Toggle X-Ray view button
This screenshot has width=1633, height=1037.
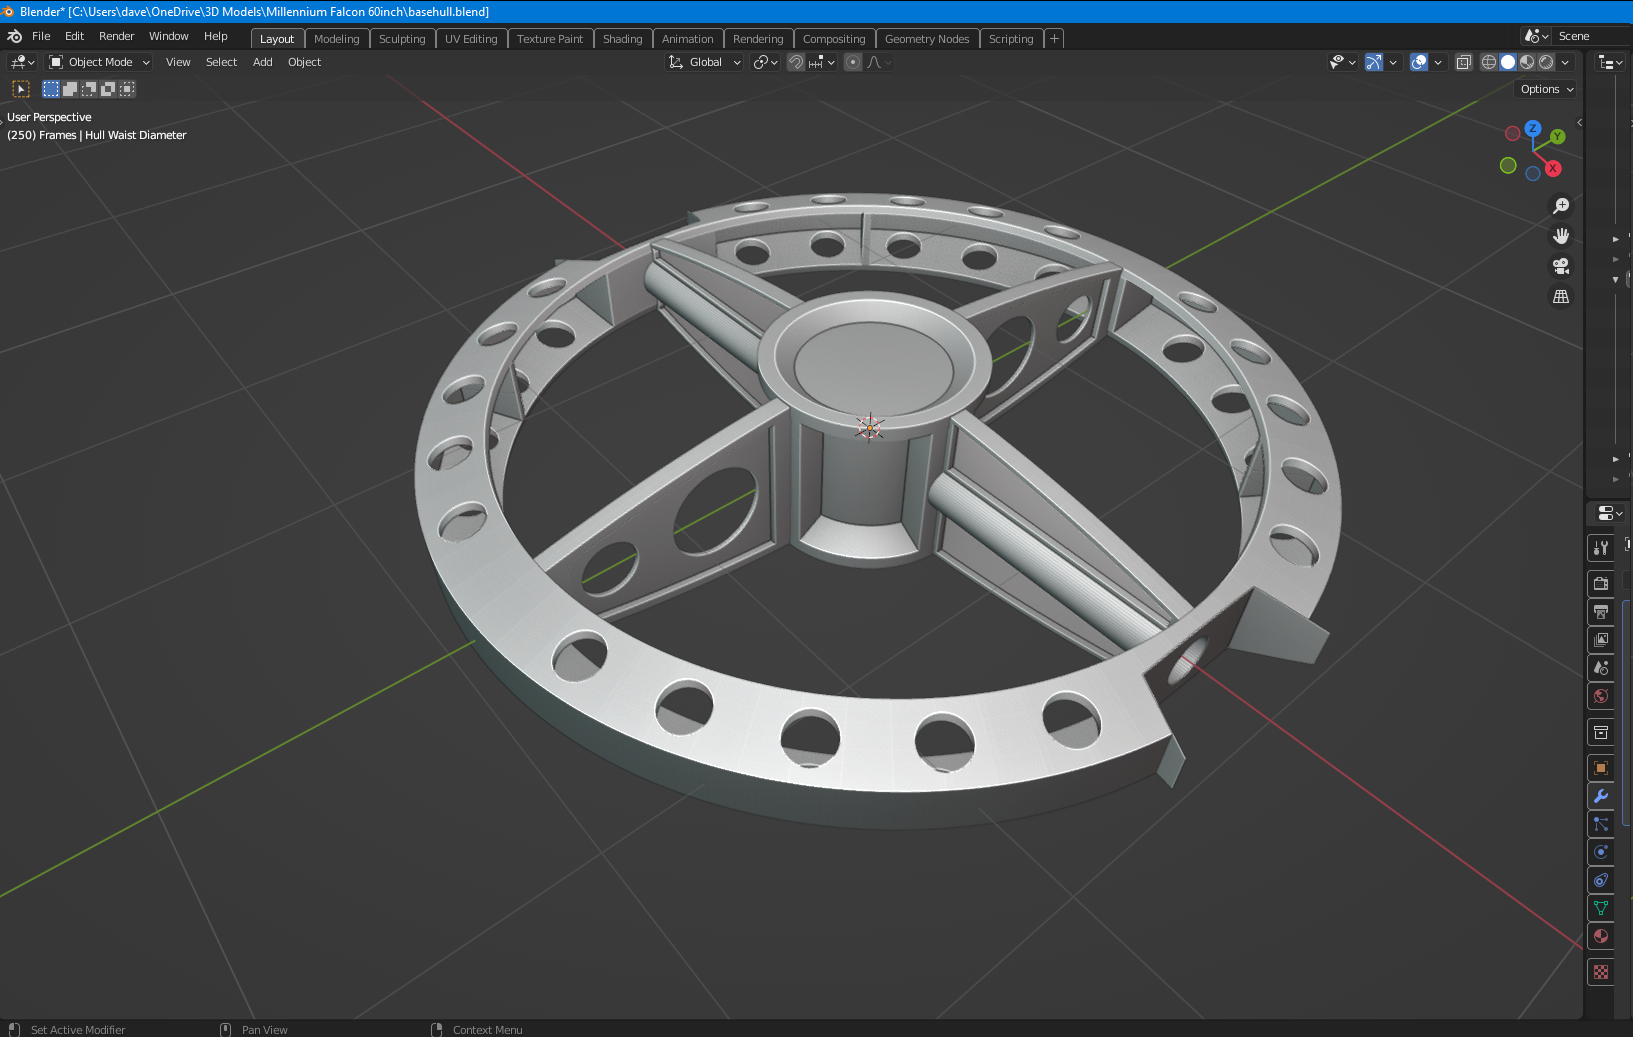coord(1464,62)
